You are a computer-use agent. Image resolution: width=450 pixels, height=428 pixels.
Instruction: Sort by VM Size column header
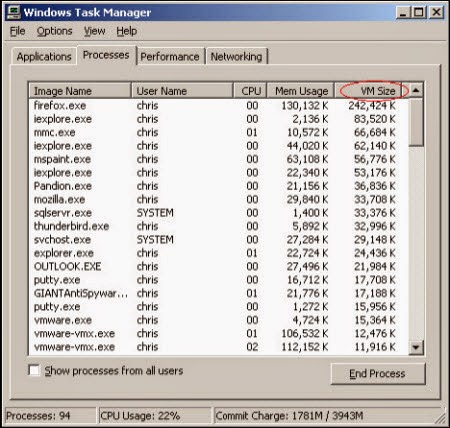pos(368,91)
